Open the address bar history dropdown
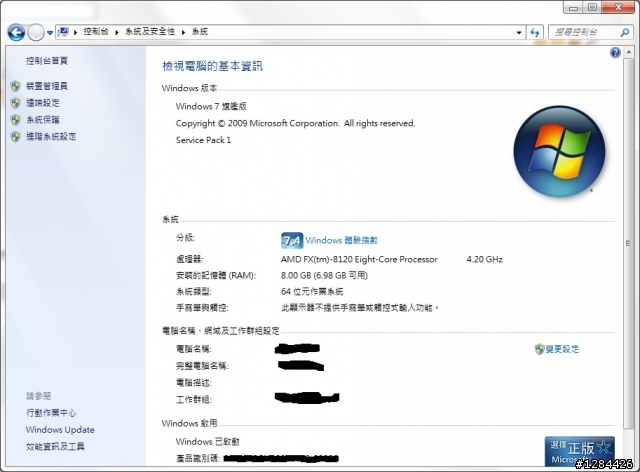Image resolution: width=640 pixels, height=472 pixels. 519,33
